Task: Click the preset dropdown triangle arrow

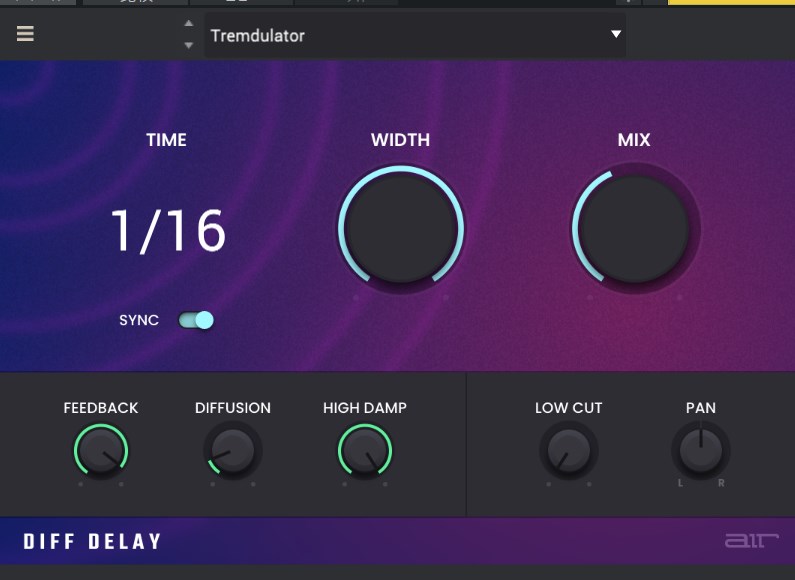Action: tap(616, 35)
